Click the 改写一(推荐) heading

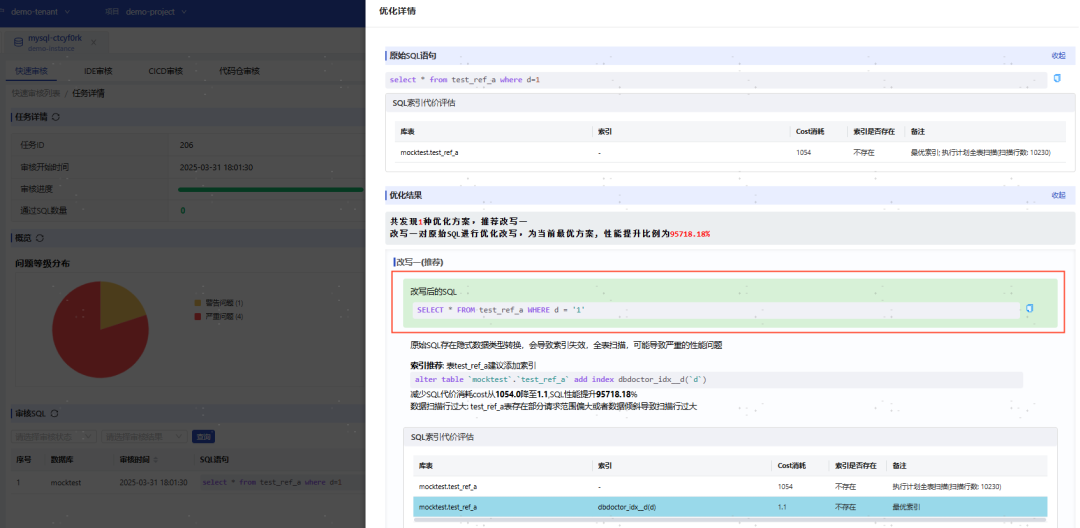(x=419, y=262)
